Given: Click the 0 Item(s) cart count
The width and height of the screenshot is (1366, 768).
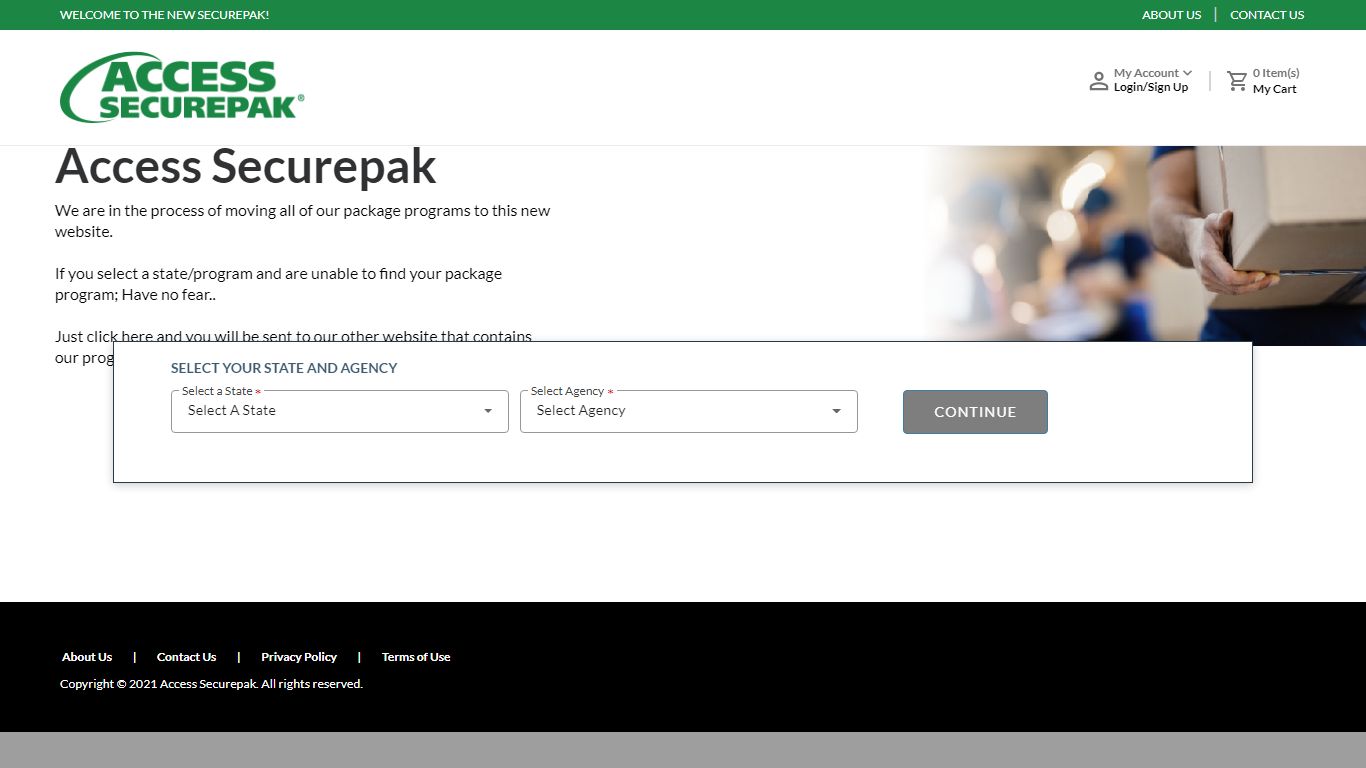Looking at the screenshot, I should (x=1276, y=73).
